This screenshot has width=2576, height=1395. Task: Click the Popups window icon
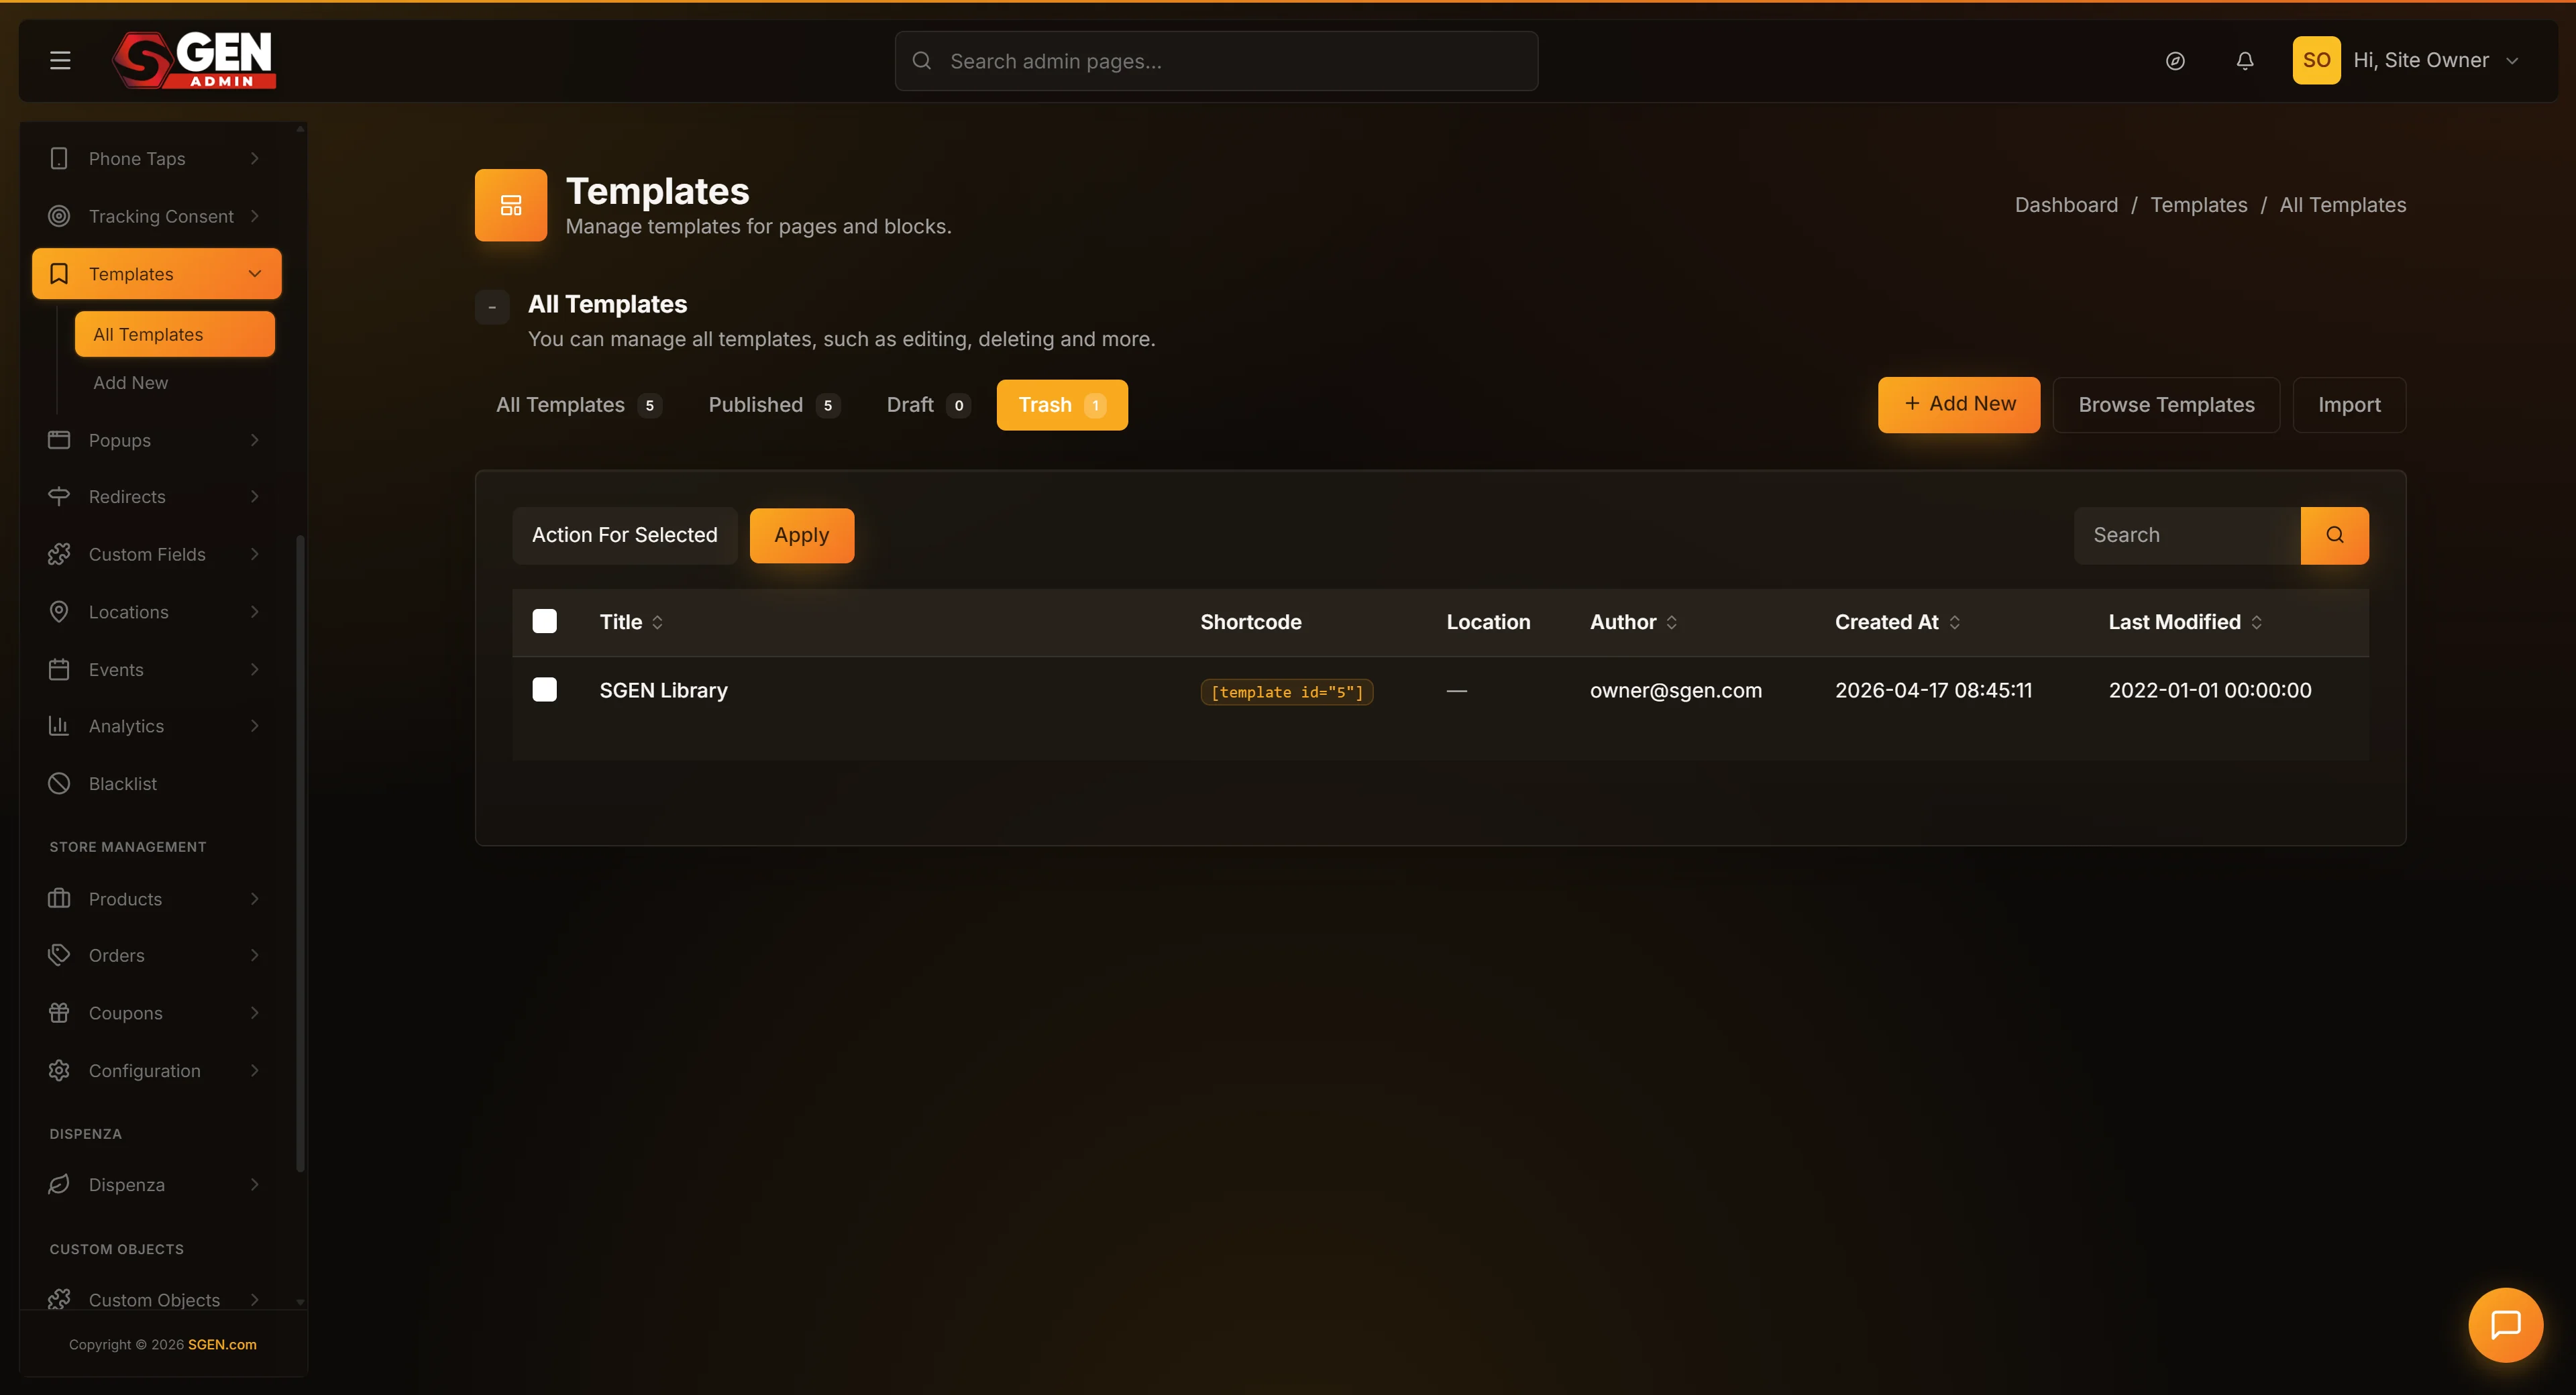coord(59,440)
